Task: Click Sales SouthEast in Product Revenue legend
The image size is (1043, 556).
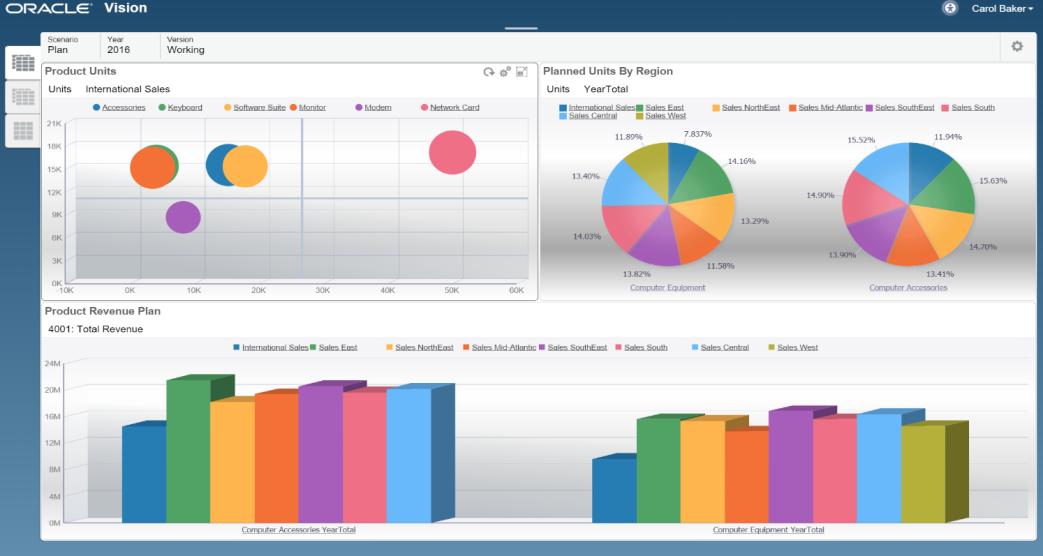Action: tap(577, 347)
